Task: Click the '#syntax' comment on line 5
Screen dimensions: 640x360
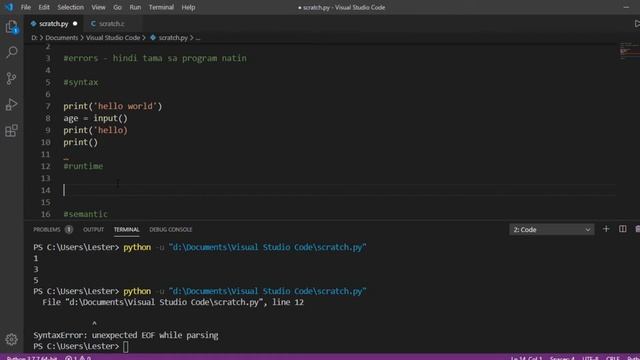Action: click(x=81, y=82)
